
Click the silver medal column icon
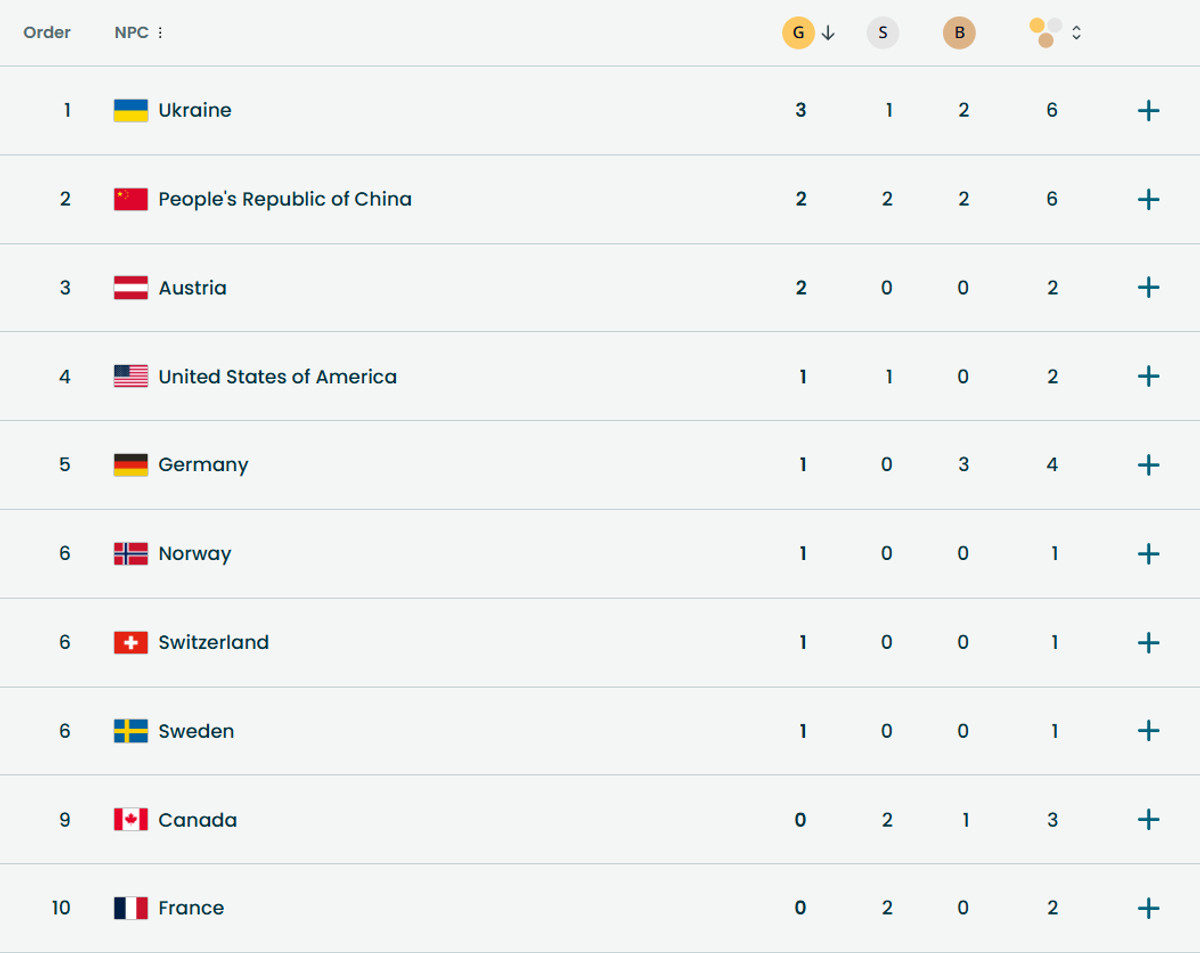tap(882, 33)
